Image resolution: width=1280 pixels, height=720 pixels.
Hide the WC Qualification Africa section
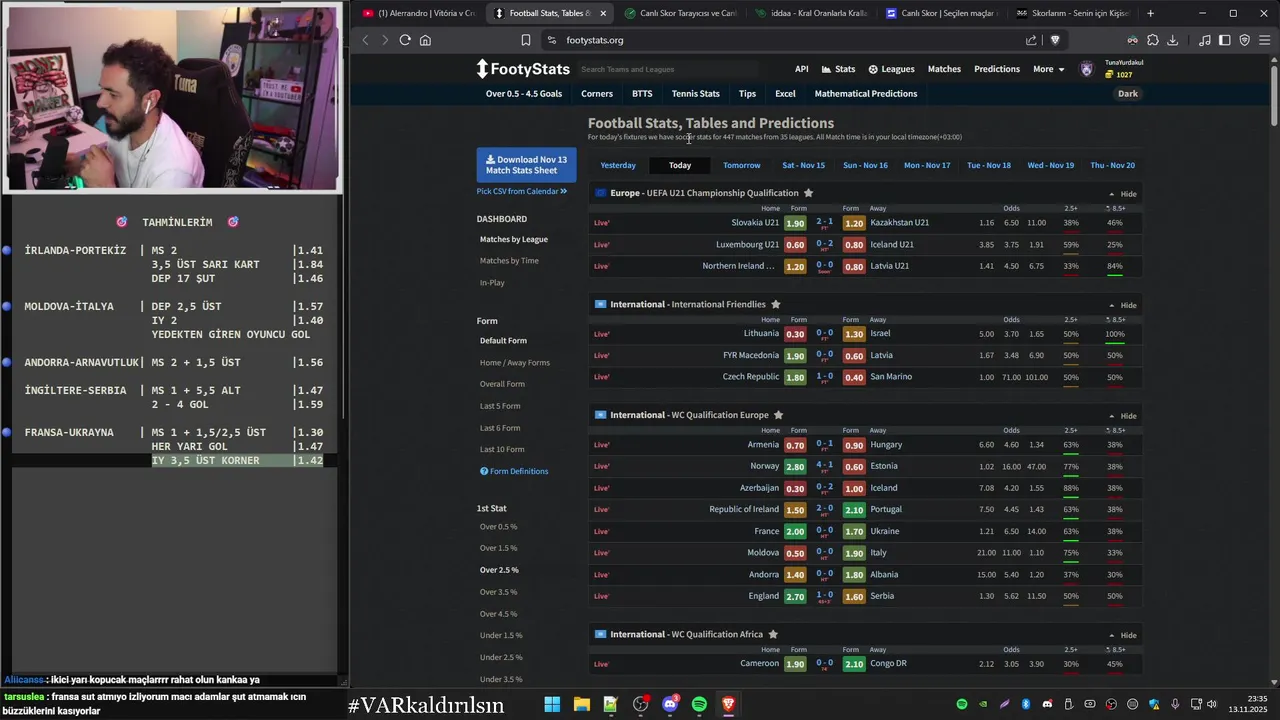pos(1123,635)
